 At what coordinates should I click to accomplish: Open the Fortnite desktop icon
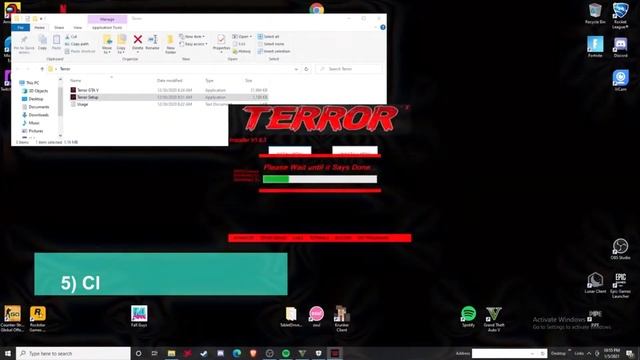click(595, 47)
